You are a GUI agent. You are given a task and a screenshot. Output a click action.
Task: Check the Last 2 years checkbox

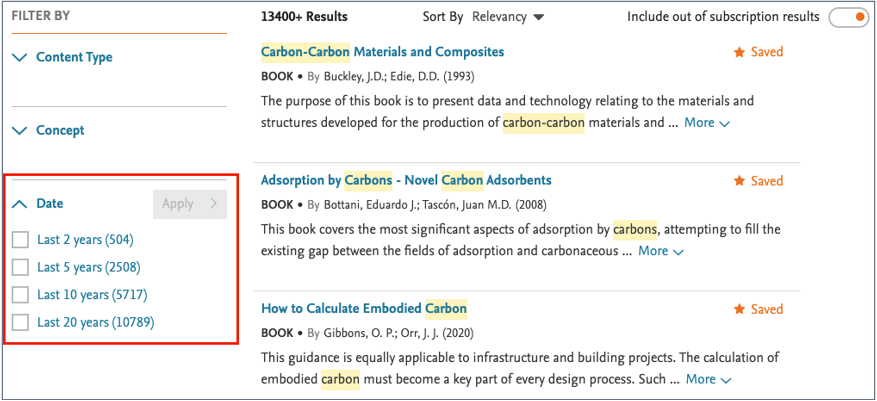point(20,240)
